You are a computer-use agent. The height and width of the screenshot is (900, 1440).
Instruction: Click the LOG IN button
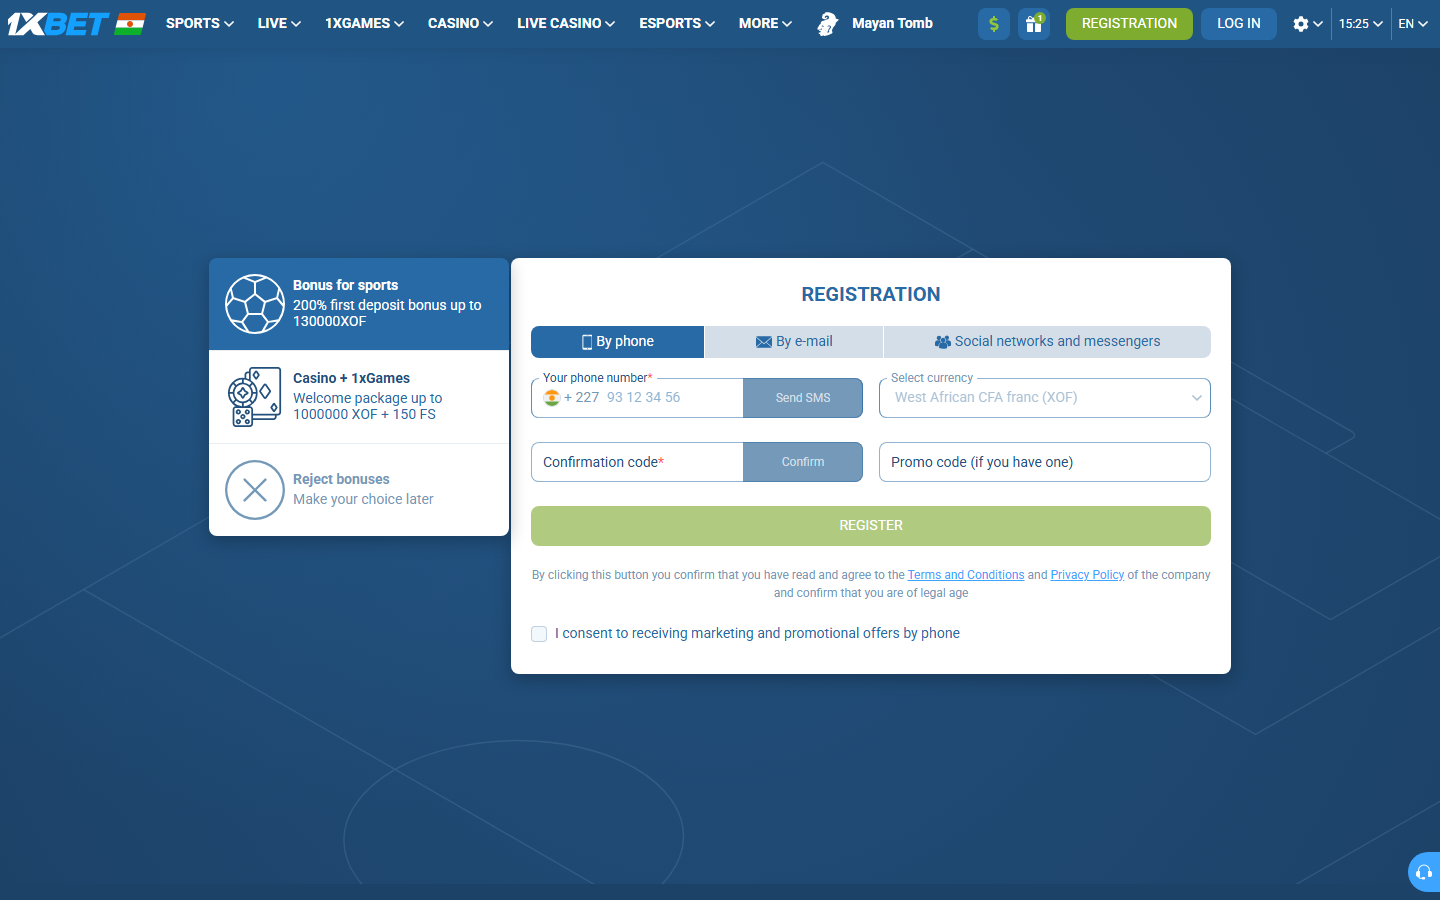coord(1239,23)
